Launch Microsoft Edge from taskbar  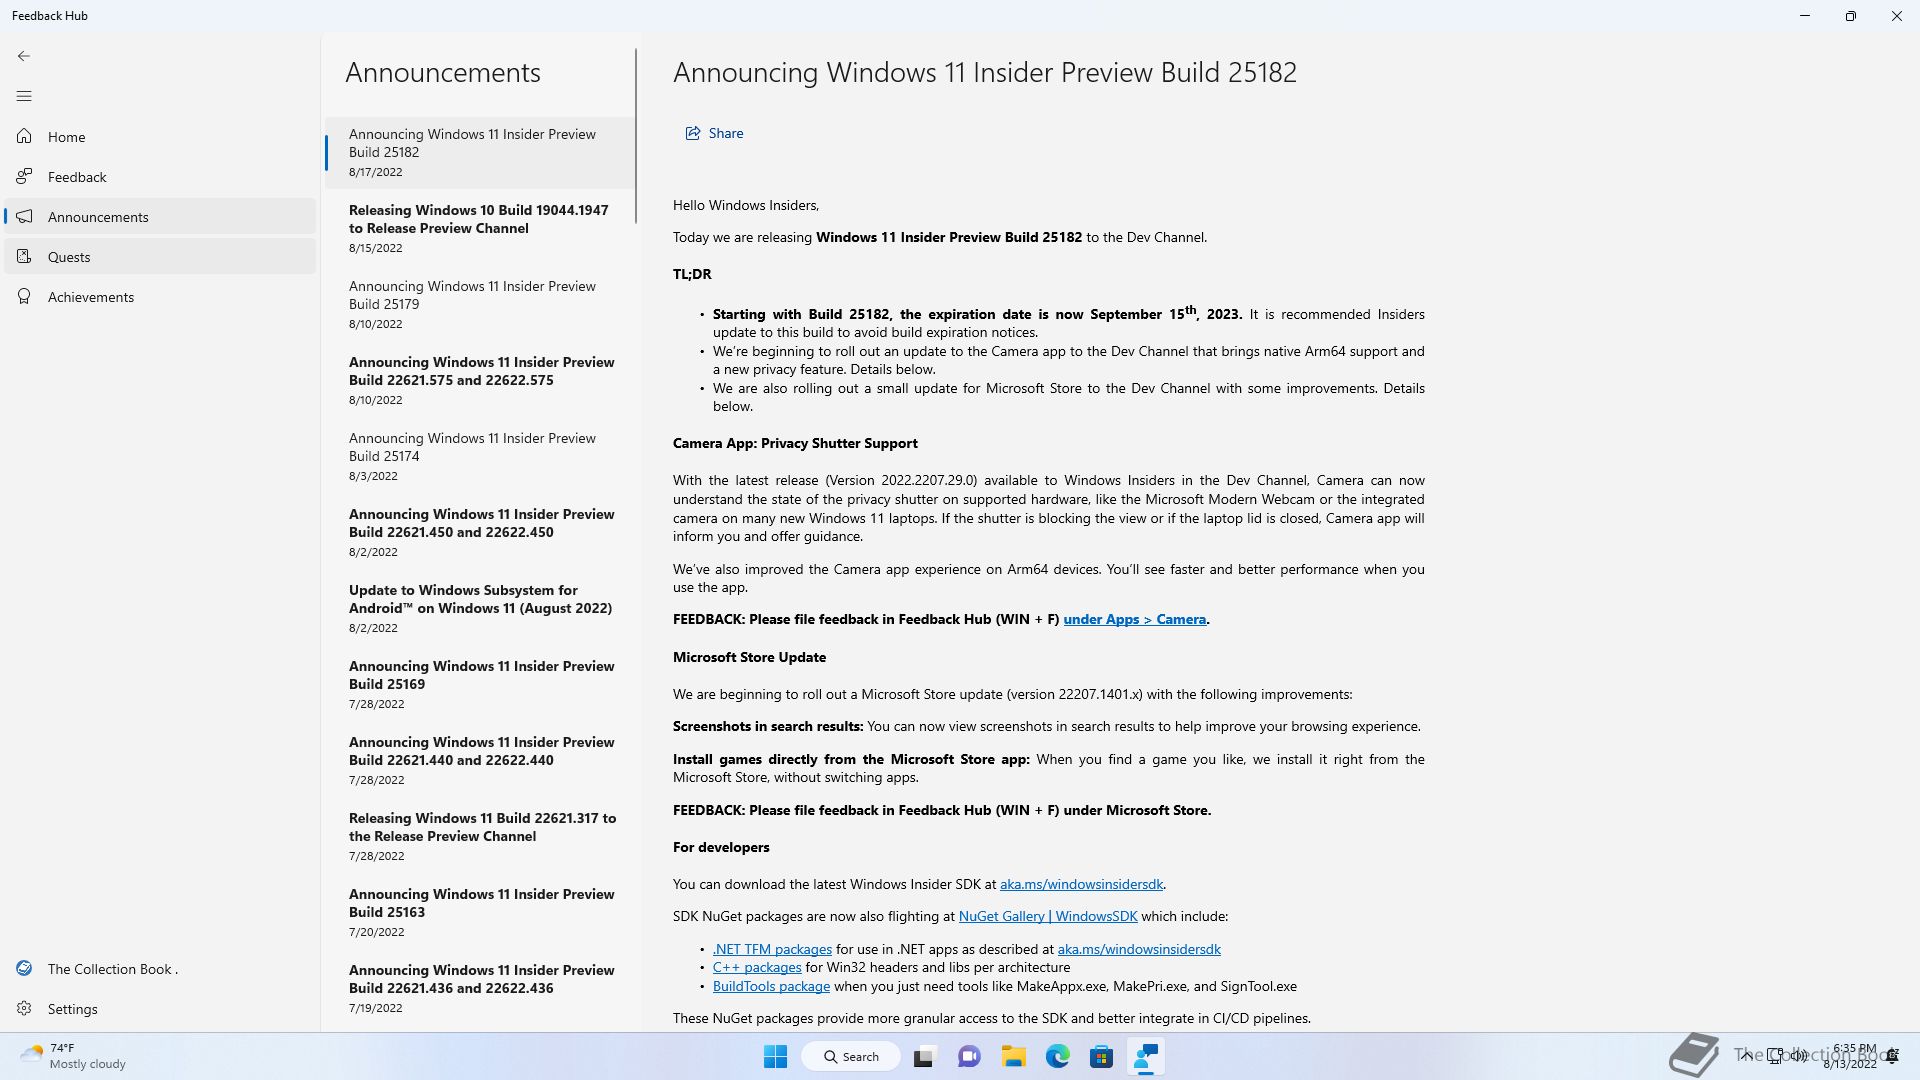(x=1057, y=1056)
